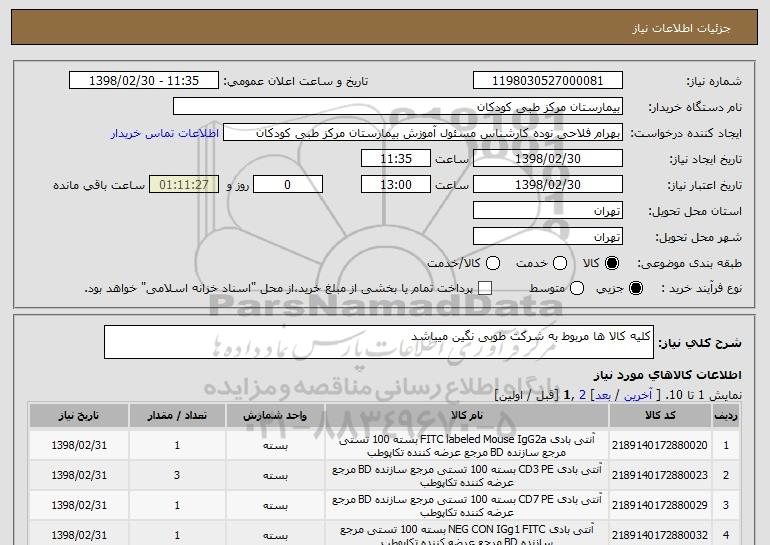
Task: Select the متوسط purchase type radio
Action: pos(577,288)
